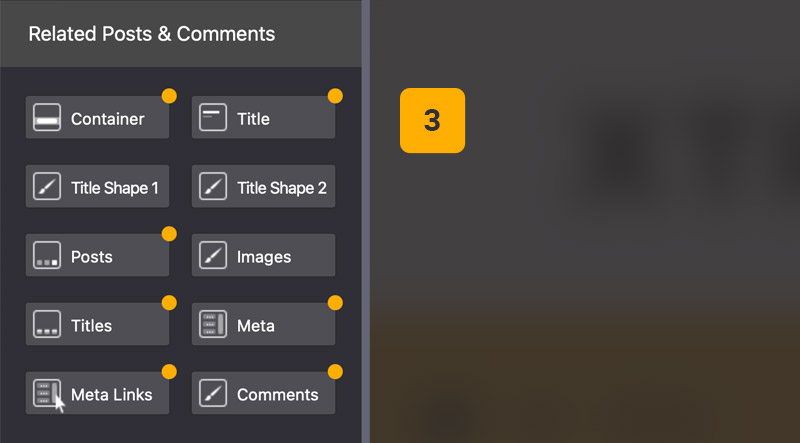Click the orange dot on Posts
The image size is (800, 443).
coord(169,234)
